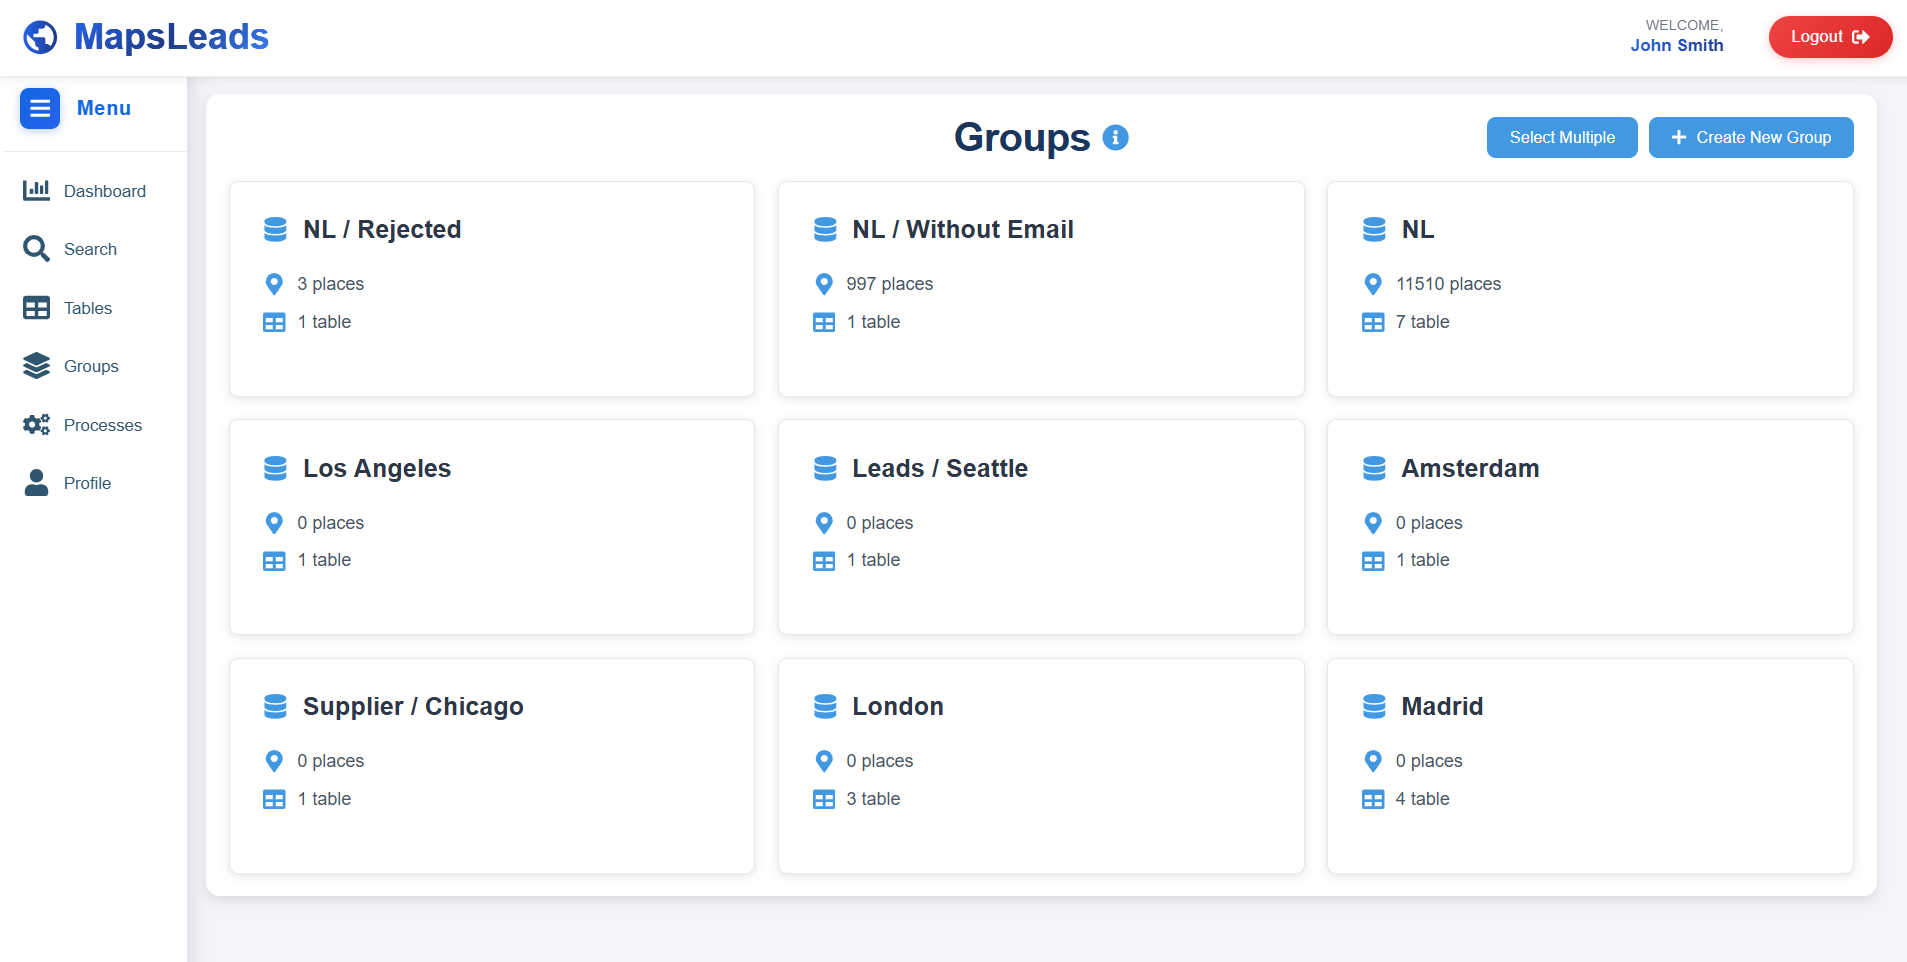Click the Processes gears icon
The height and width of the screenshot is (962, 1907).
pos(36,425)
